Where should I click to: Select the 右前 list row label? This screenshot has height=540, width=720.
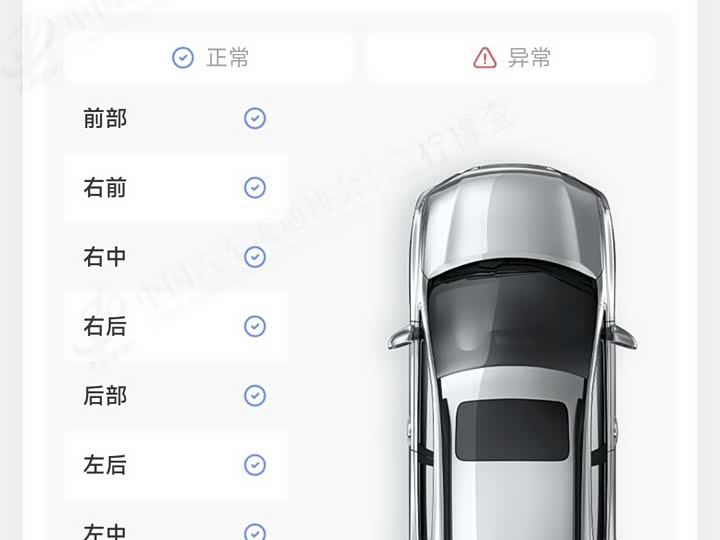coord(105,188)
